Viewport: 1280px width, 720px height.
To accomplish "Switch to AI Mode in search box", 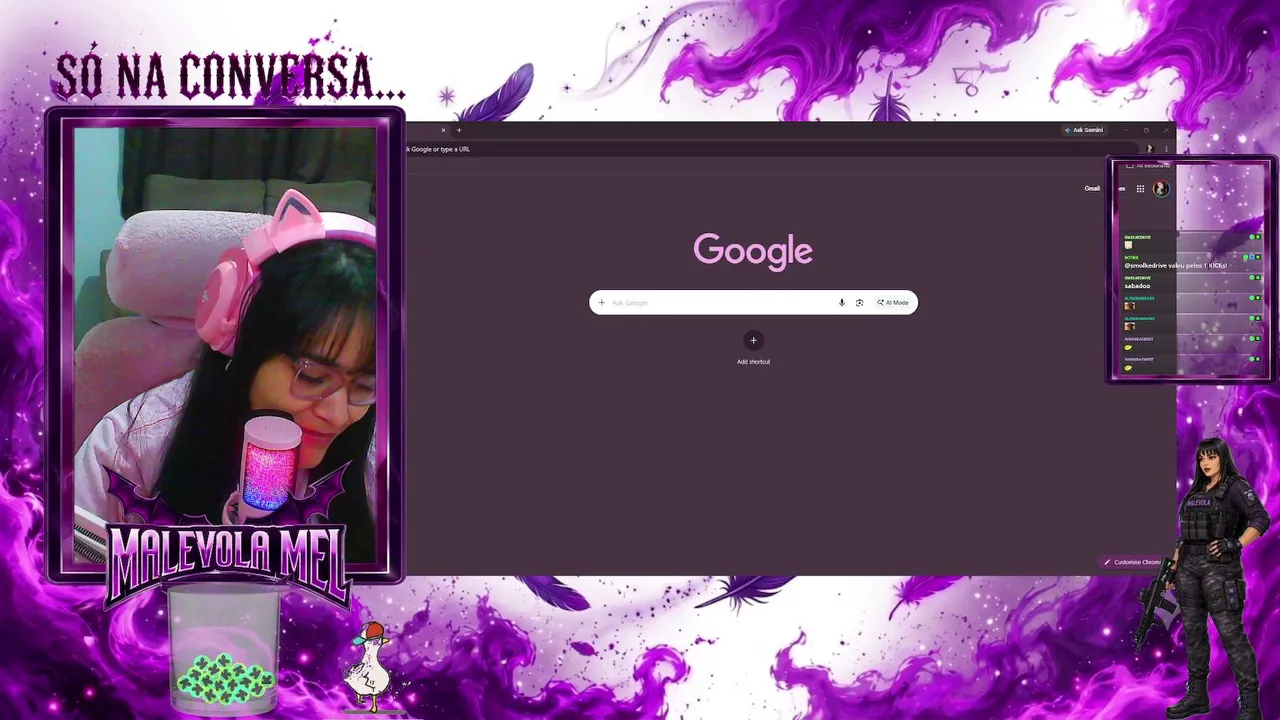I will pos(893,302).
